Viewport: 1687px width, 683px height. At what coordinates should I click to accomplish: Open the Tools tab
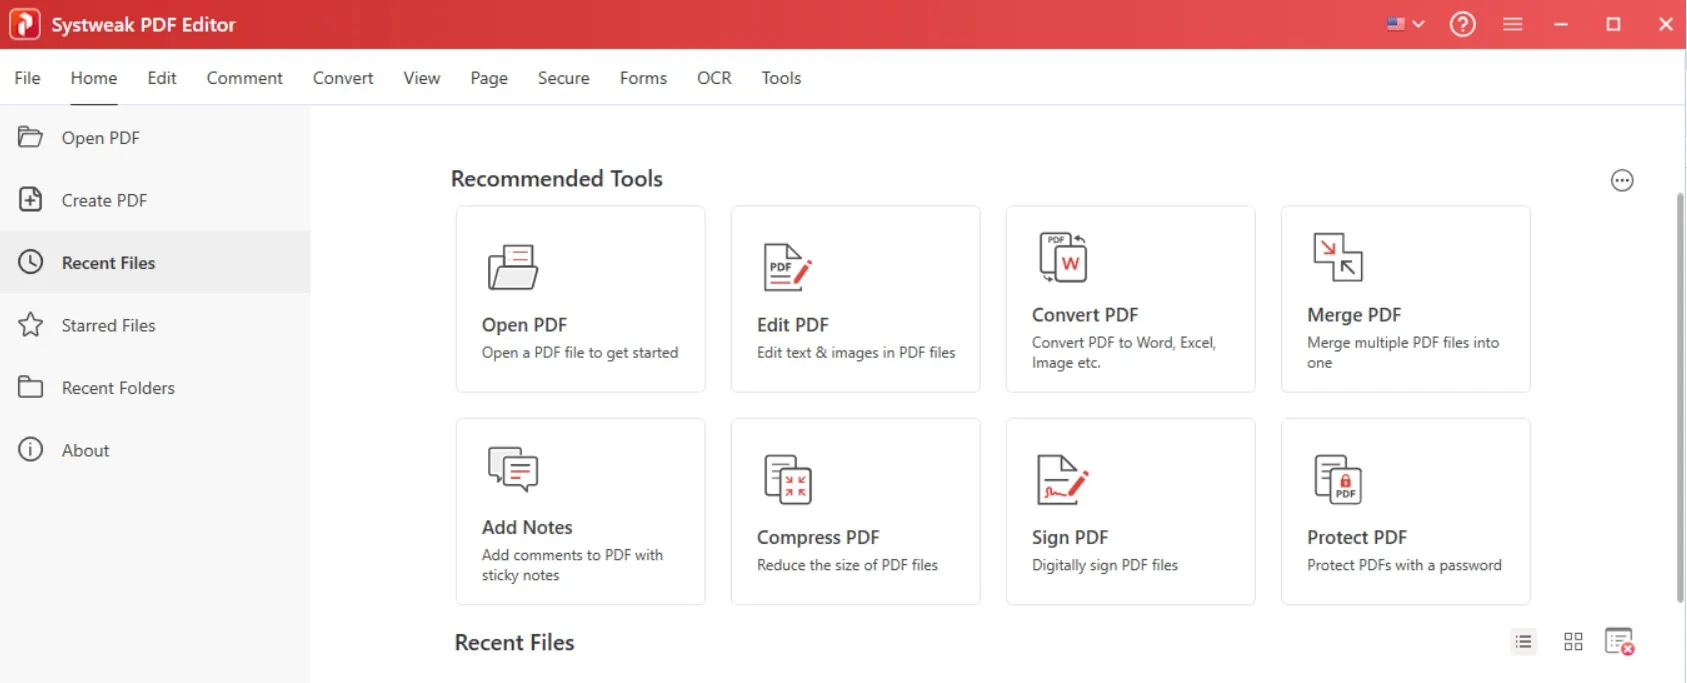pyautogui.click(x=781, y=78)
